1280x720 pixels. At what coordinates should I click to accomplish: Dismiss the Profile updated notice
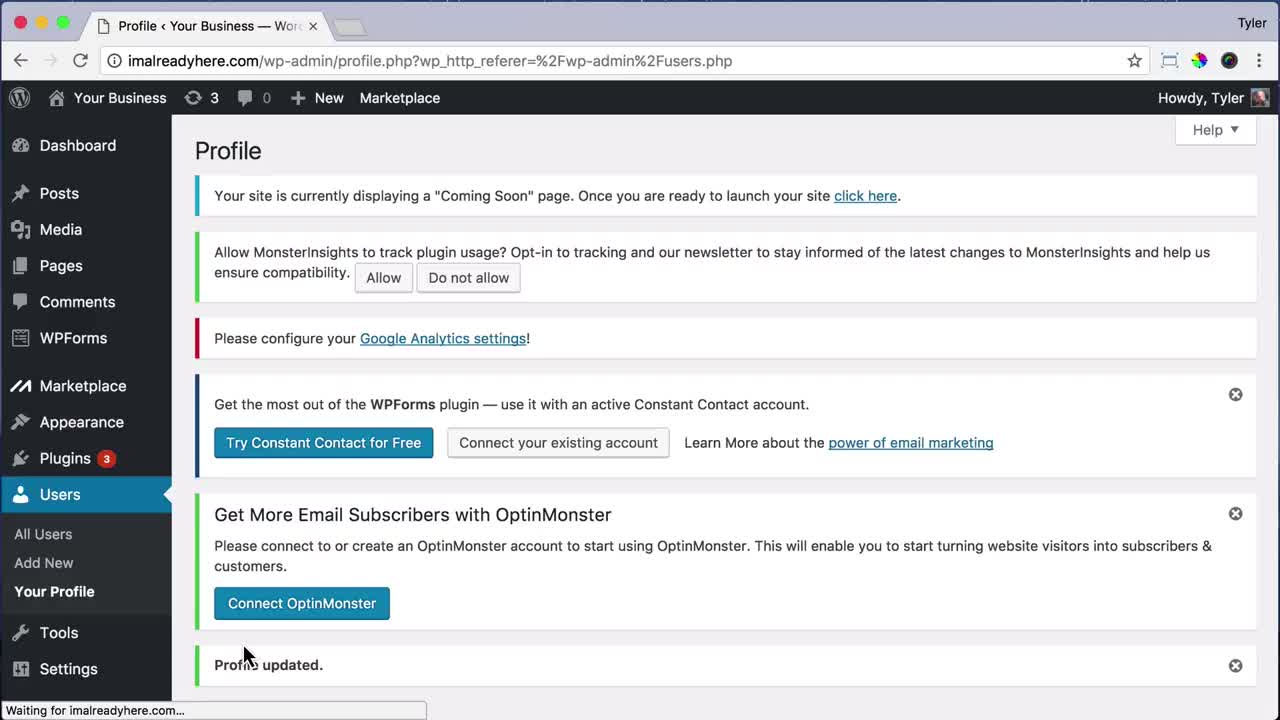[1235, 666]
